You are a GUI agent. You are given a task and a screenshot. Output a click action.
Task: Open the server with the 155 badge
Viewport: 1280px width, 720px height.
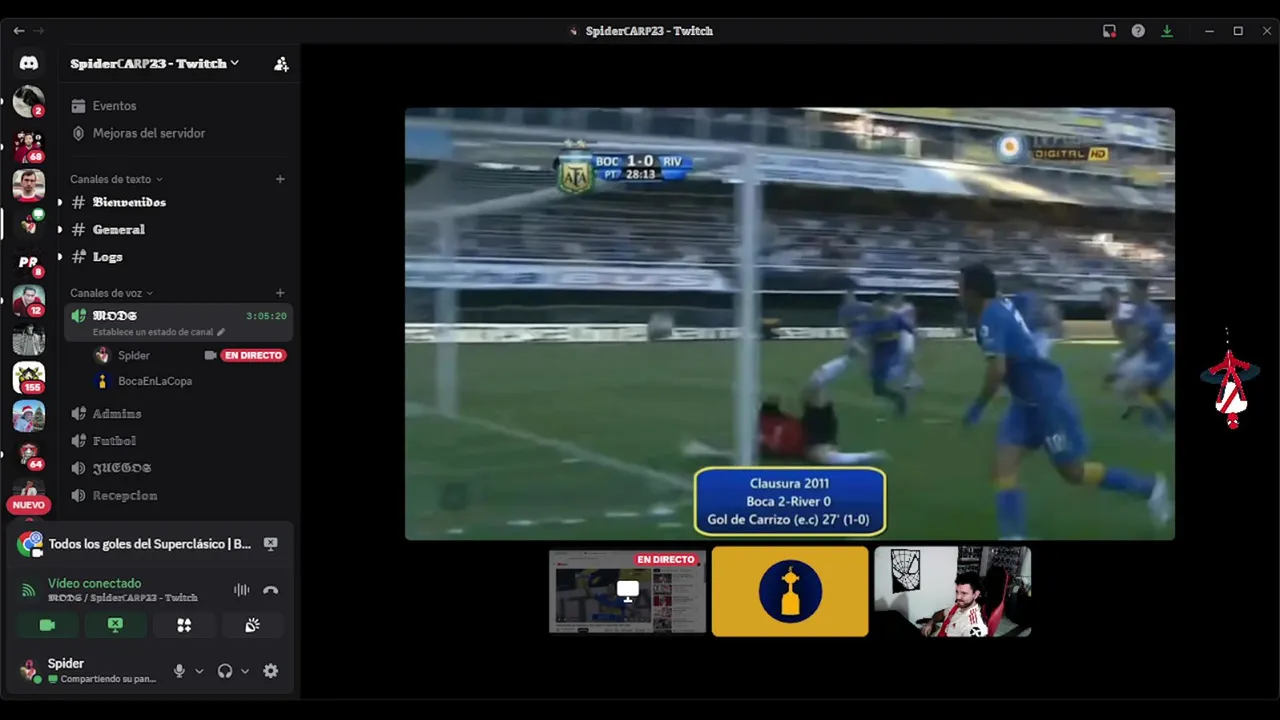click(29, 377)
